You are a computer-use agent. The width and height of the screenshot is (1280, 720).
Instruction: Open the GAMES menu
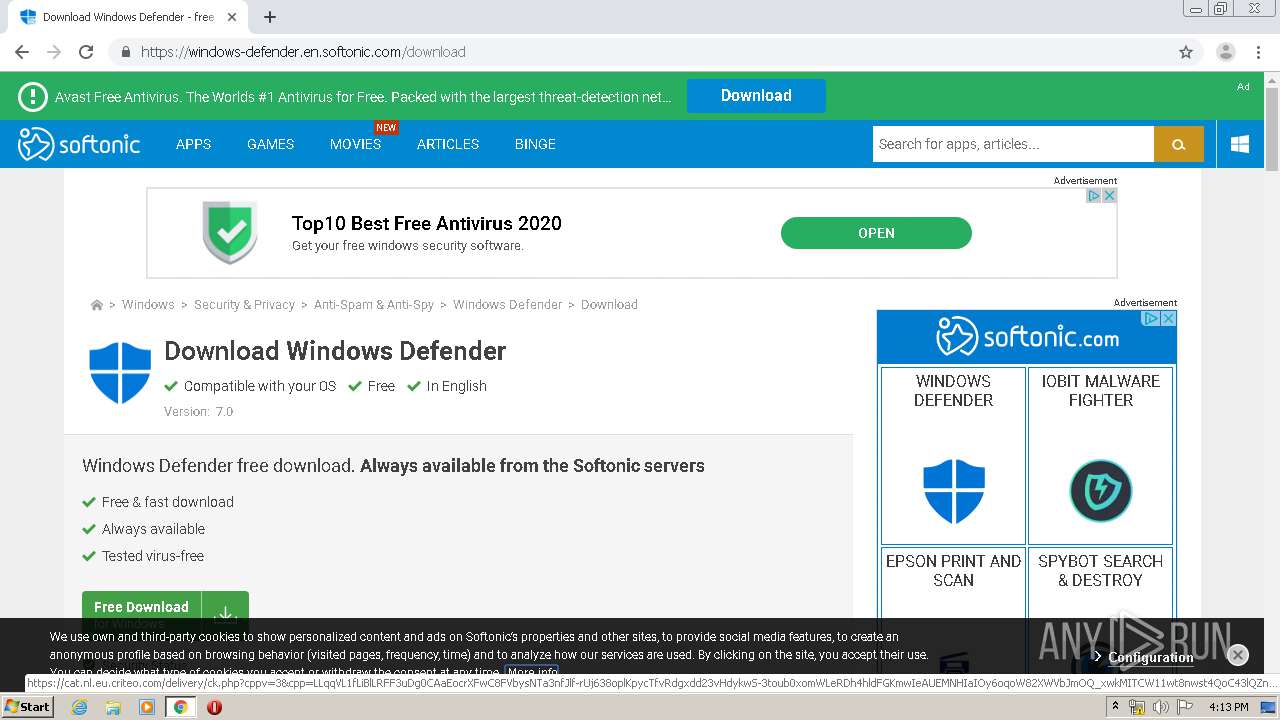pyautogui.click(x=270, y=144)
